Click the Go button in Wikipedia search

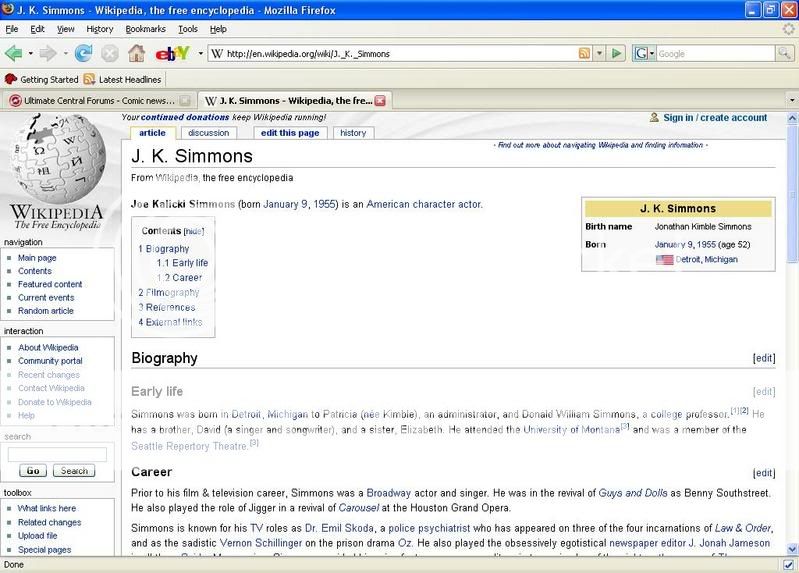point(33,471)
